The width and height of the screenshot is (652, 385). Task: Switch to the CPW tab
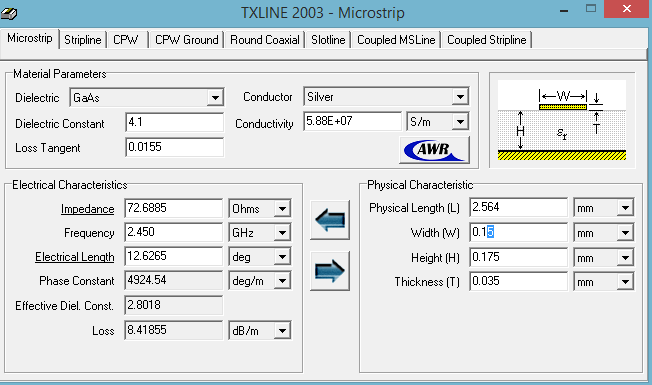point(126,40)
